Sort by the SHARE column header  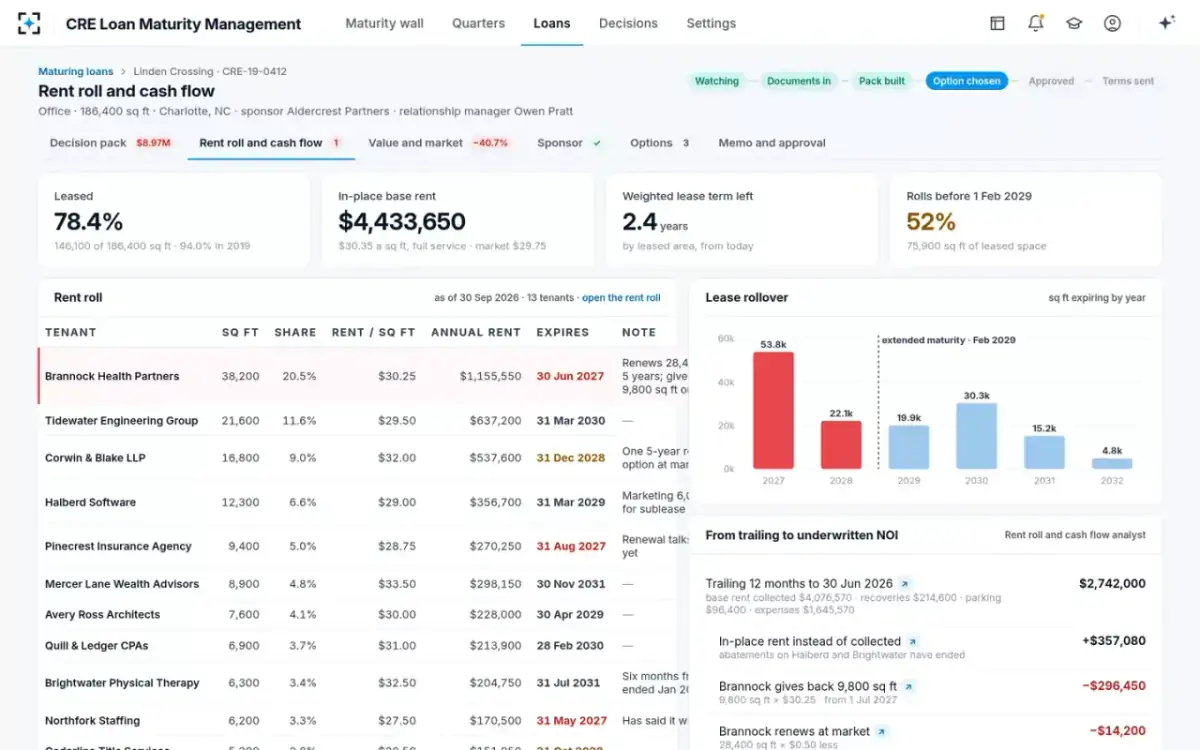[x=295, y=332]
